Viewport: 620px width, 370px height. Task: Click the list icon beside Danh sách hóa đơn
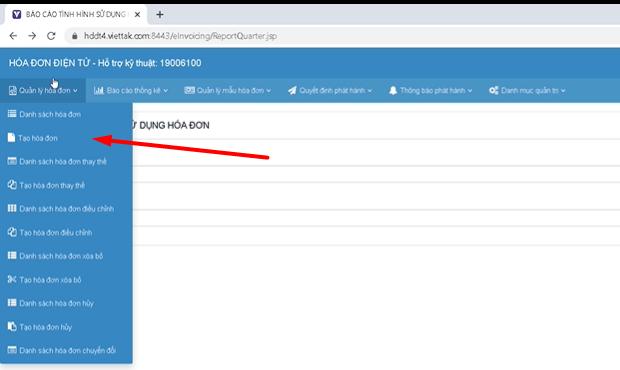(x=12, y=114)
